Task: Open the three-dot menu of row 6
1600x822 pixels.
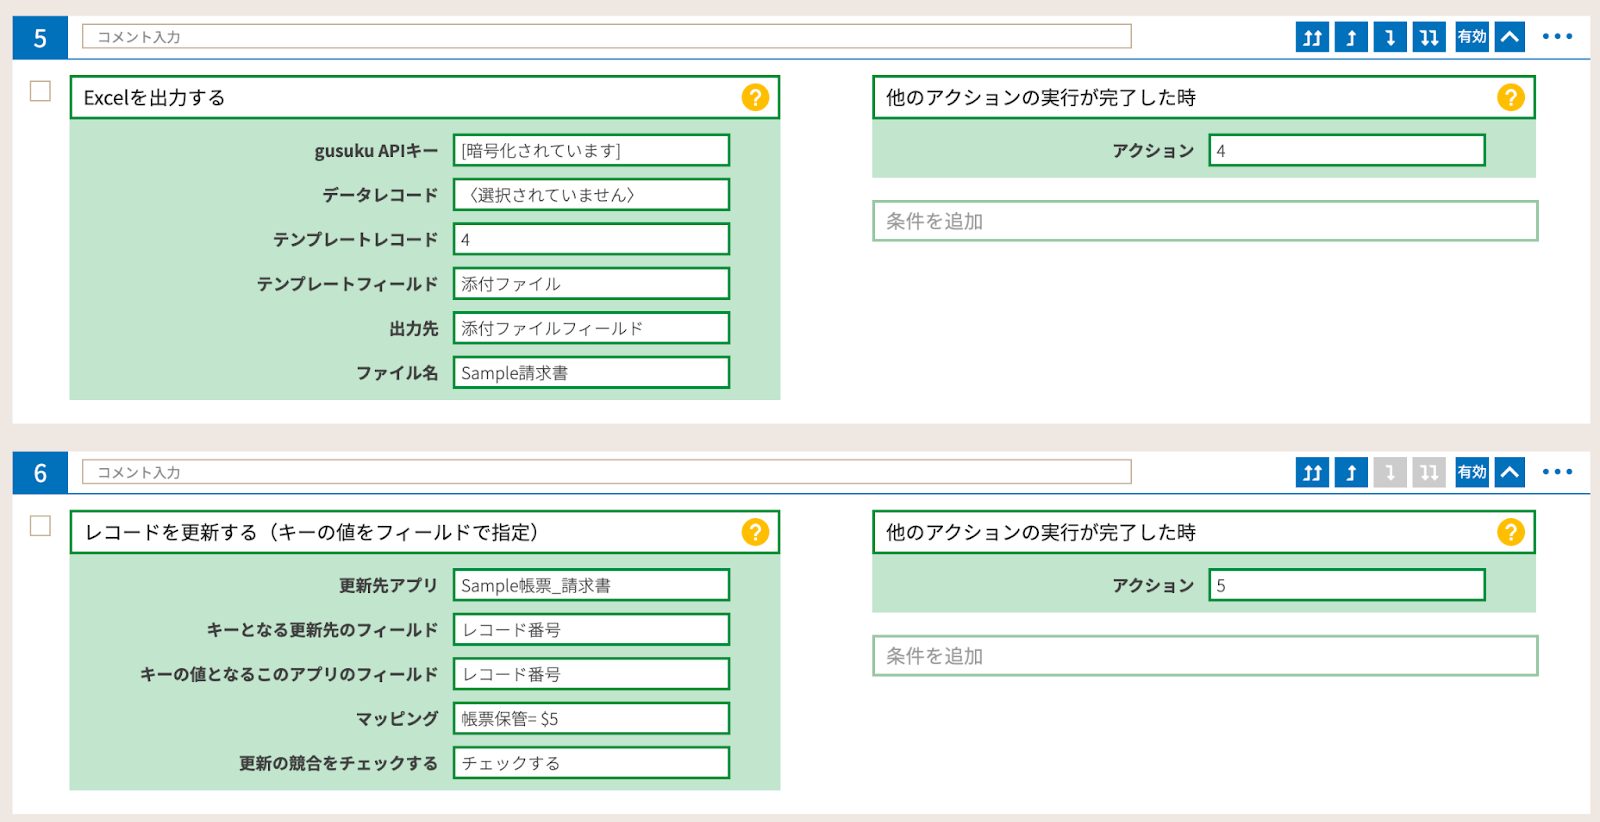Action: click(1557, 472)
